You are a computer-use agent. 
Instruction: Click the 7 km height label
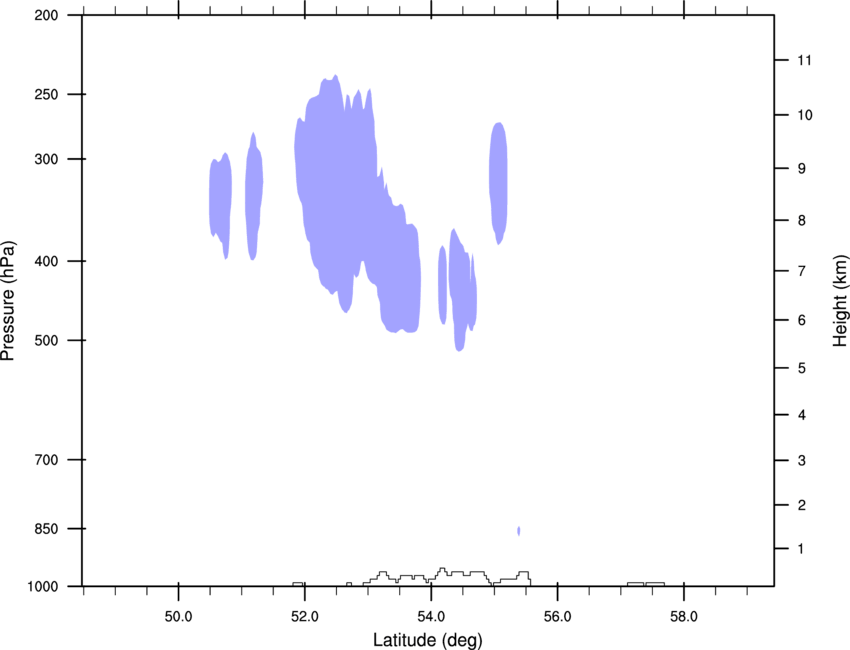coord(802,271)
